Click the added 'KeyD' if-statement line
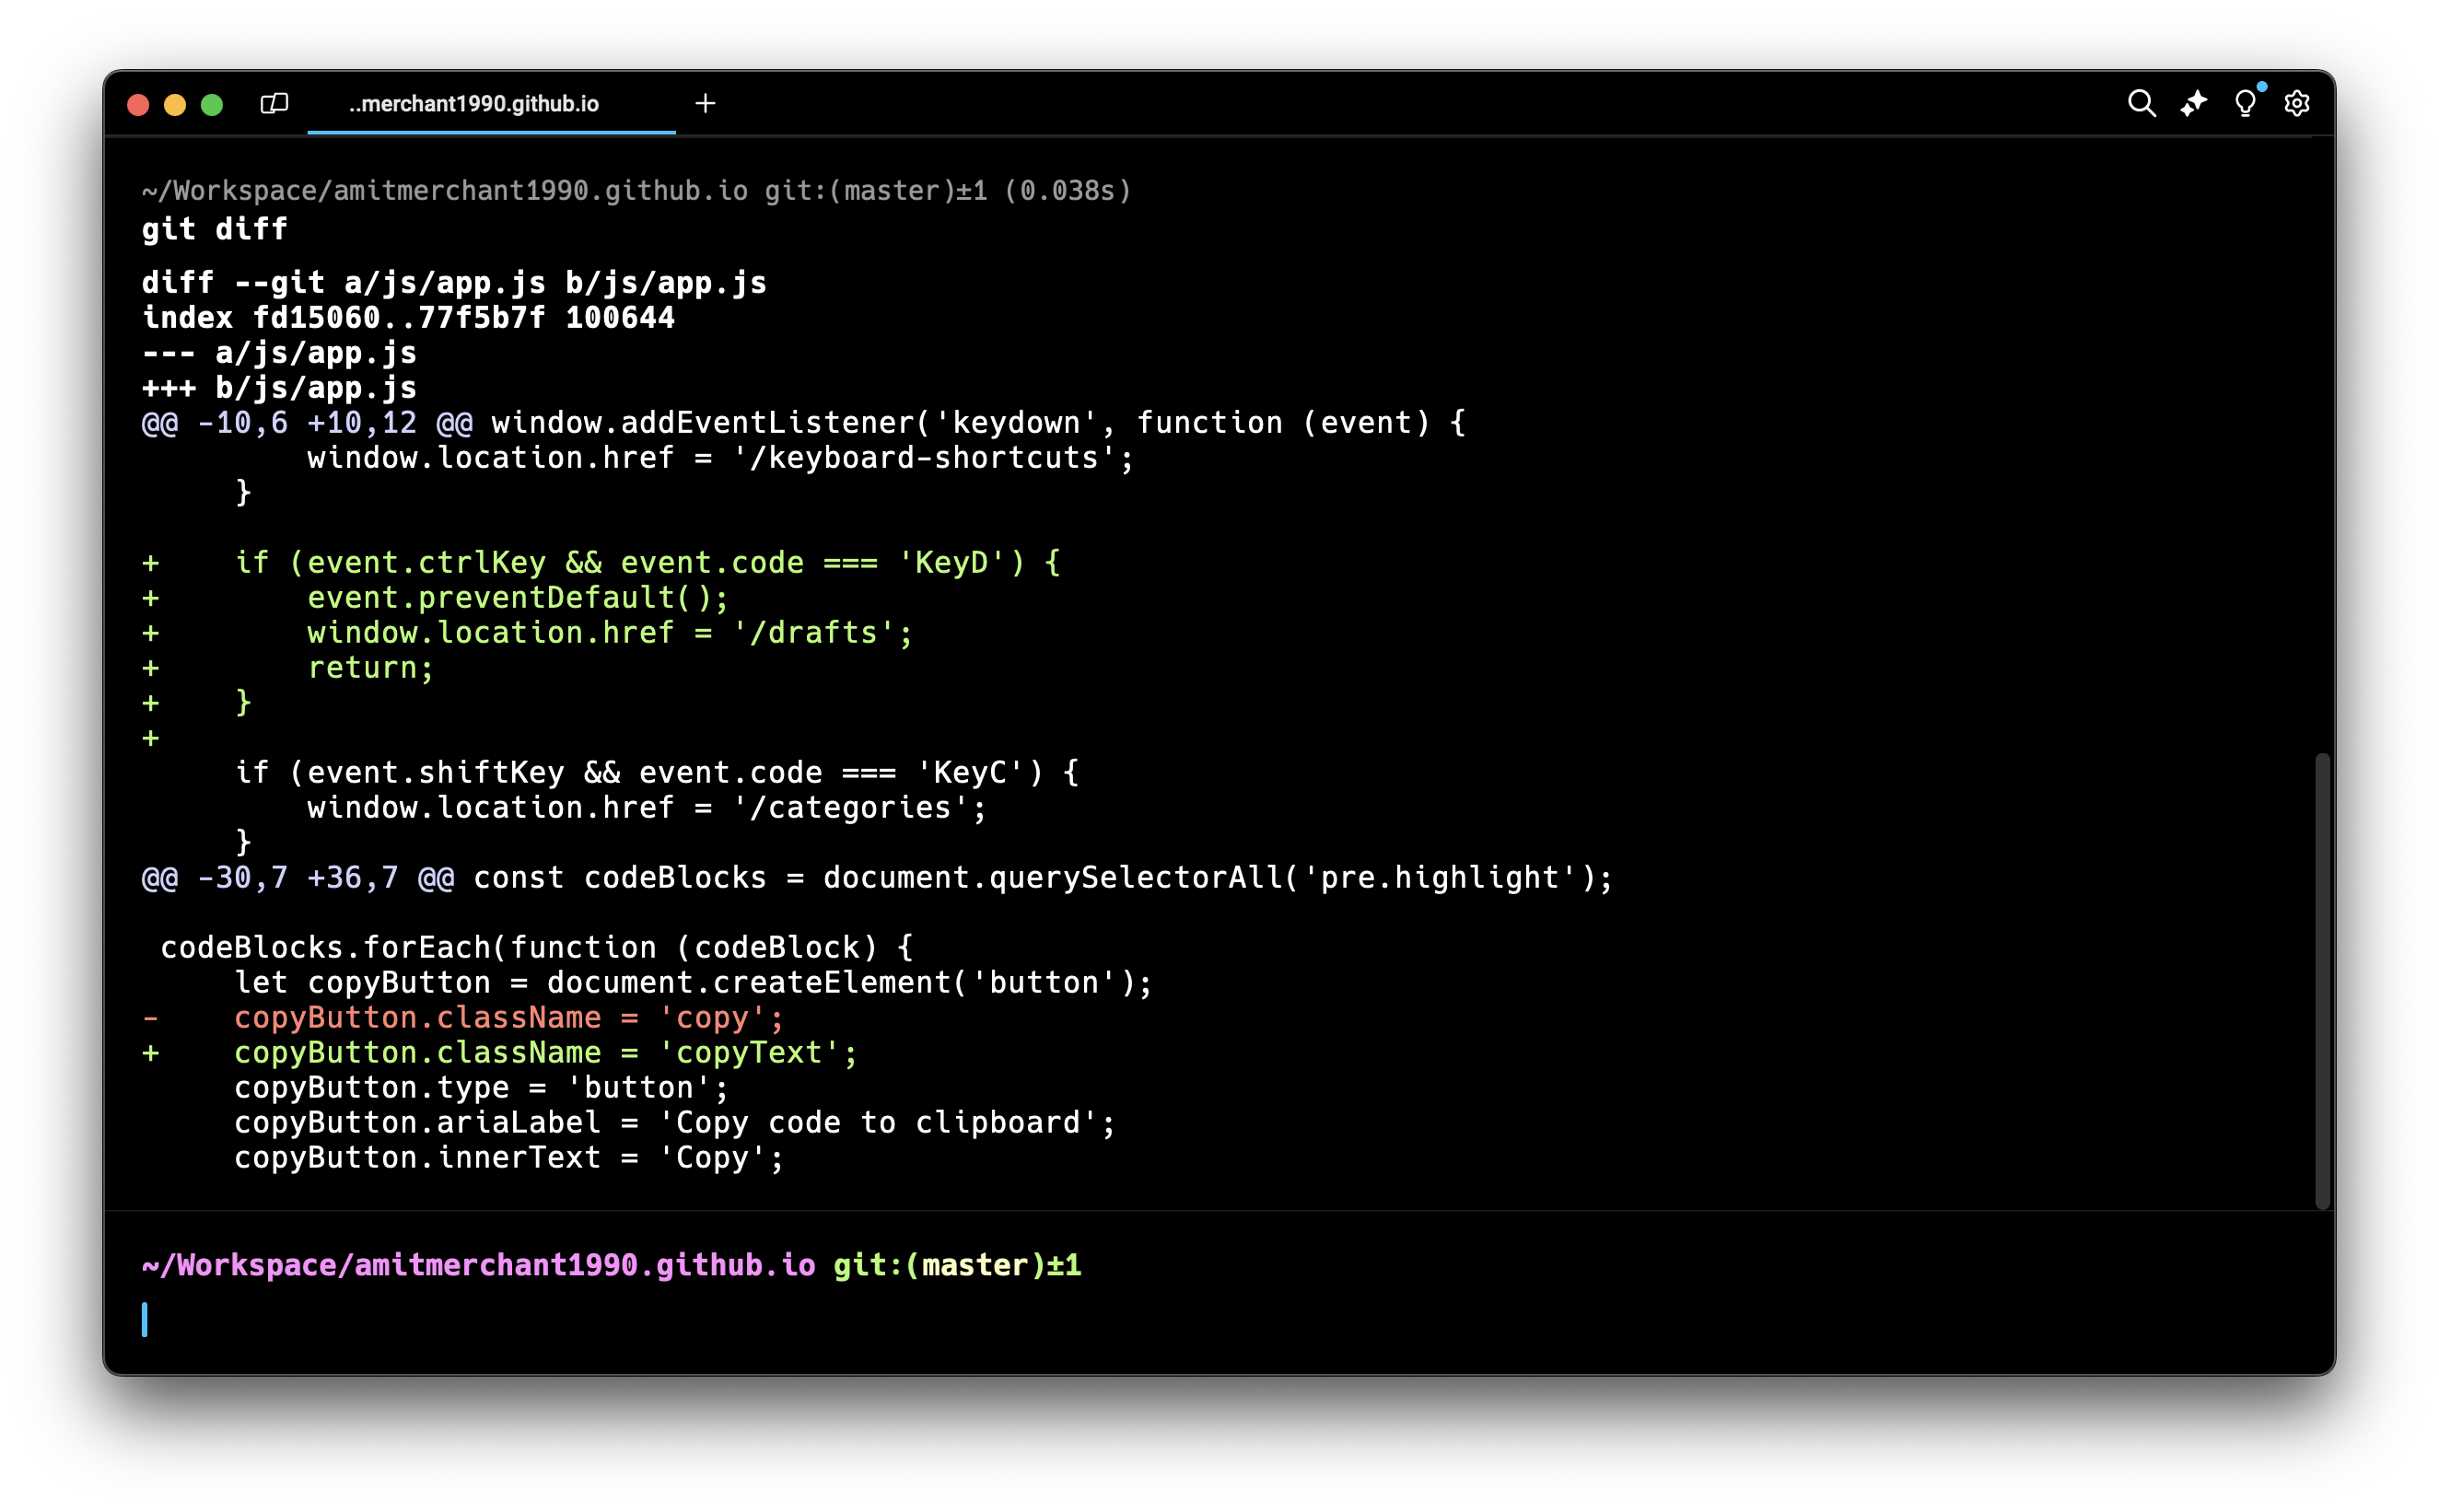The height and width of the screenshot is (1512, 2439). 601,563
